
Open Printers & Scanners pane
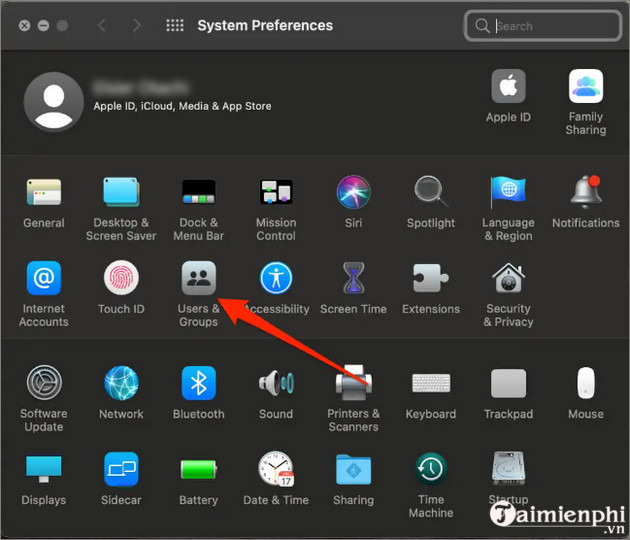pos(354,383)
